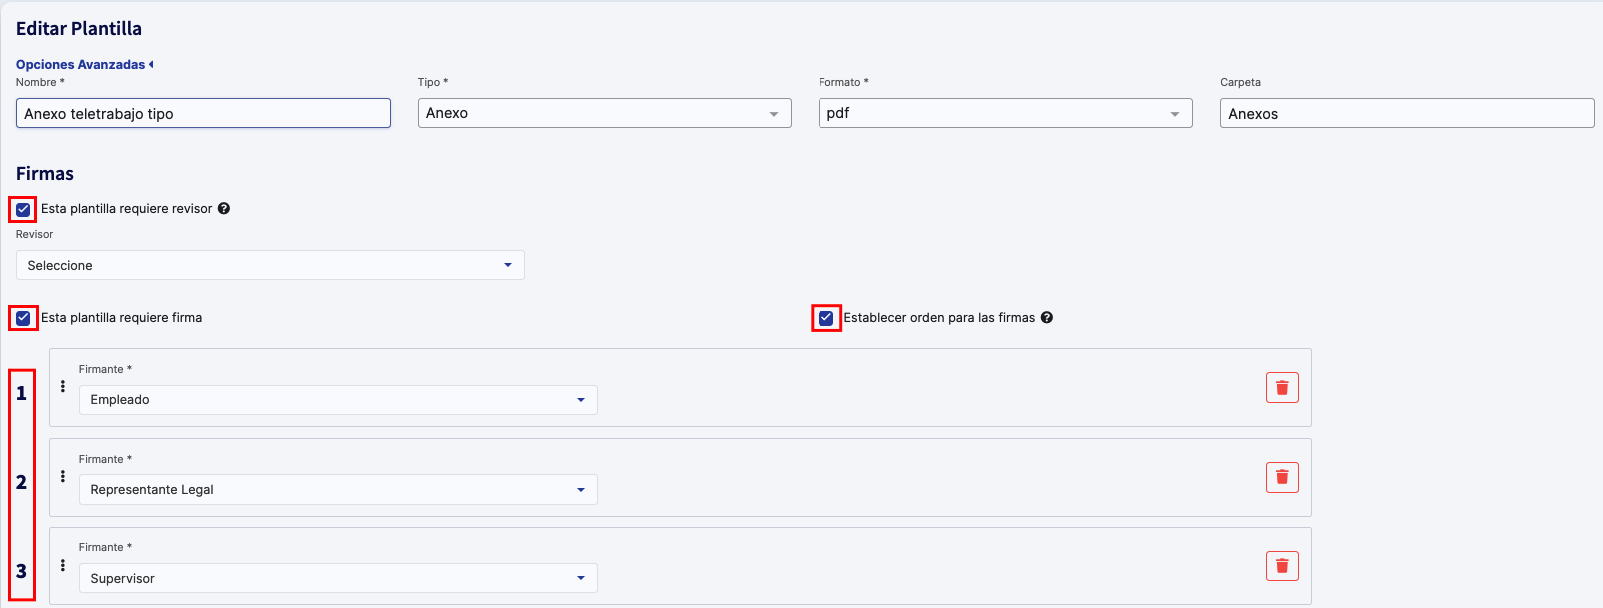The width and height of the screenshot is (1603, 608).
Task: Click the Nombre field with Anexo teletrabajo tipo
Action: (x=203, y=114)
